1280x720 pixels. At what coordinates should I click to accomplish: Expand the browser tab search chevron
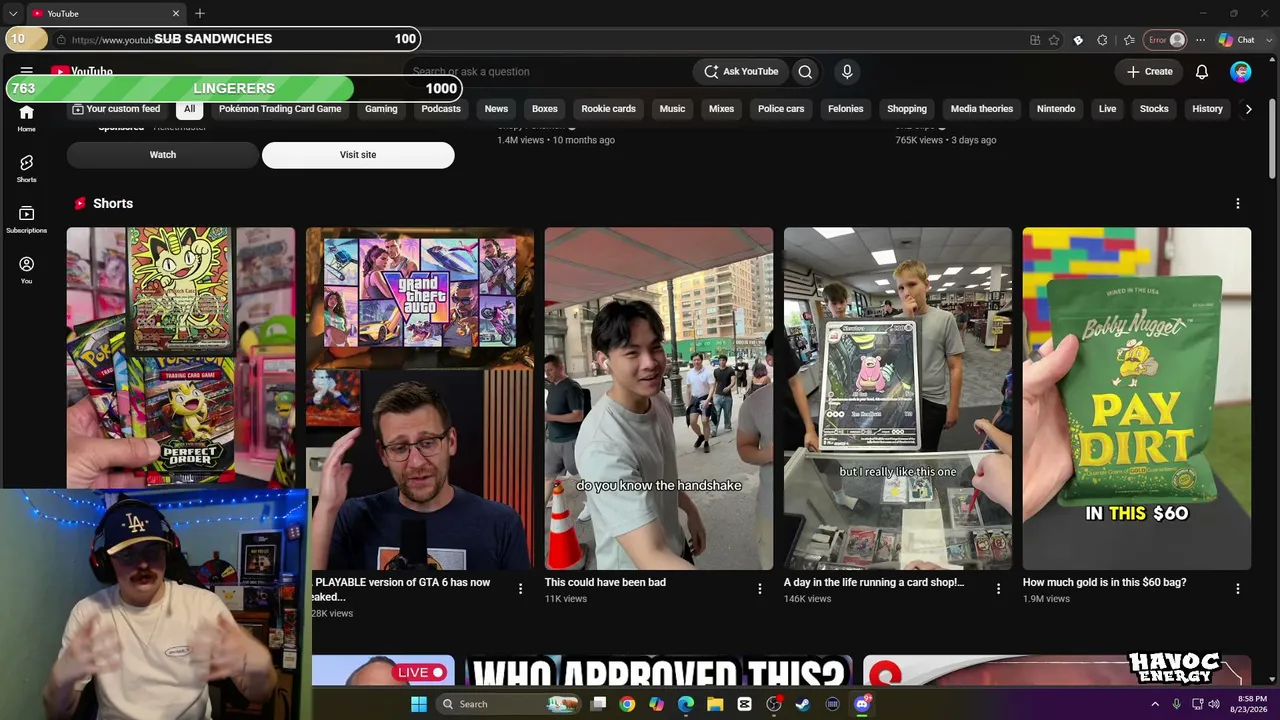click(13, 13)
